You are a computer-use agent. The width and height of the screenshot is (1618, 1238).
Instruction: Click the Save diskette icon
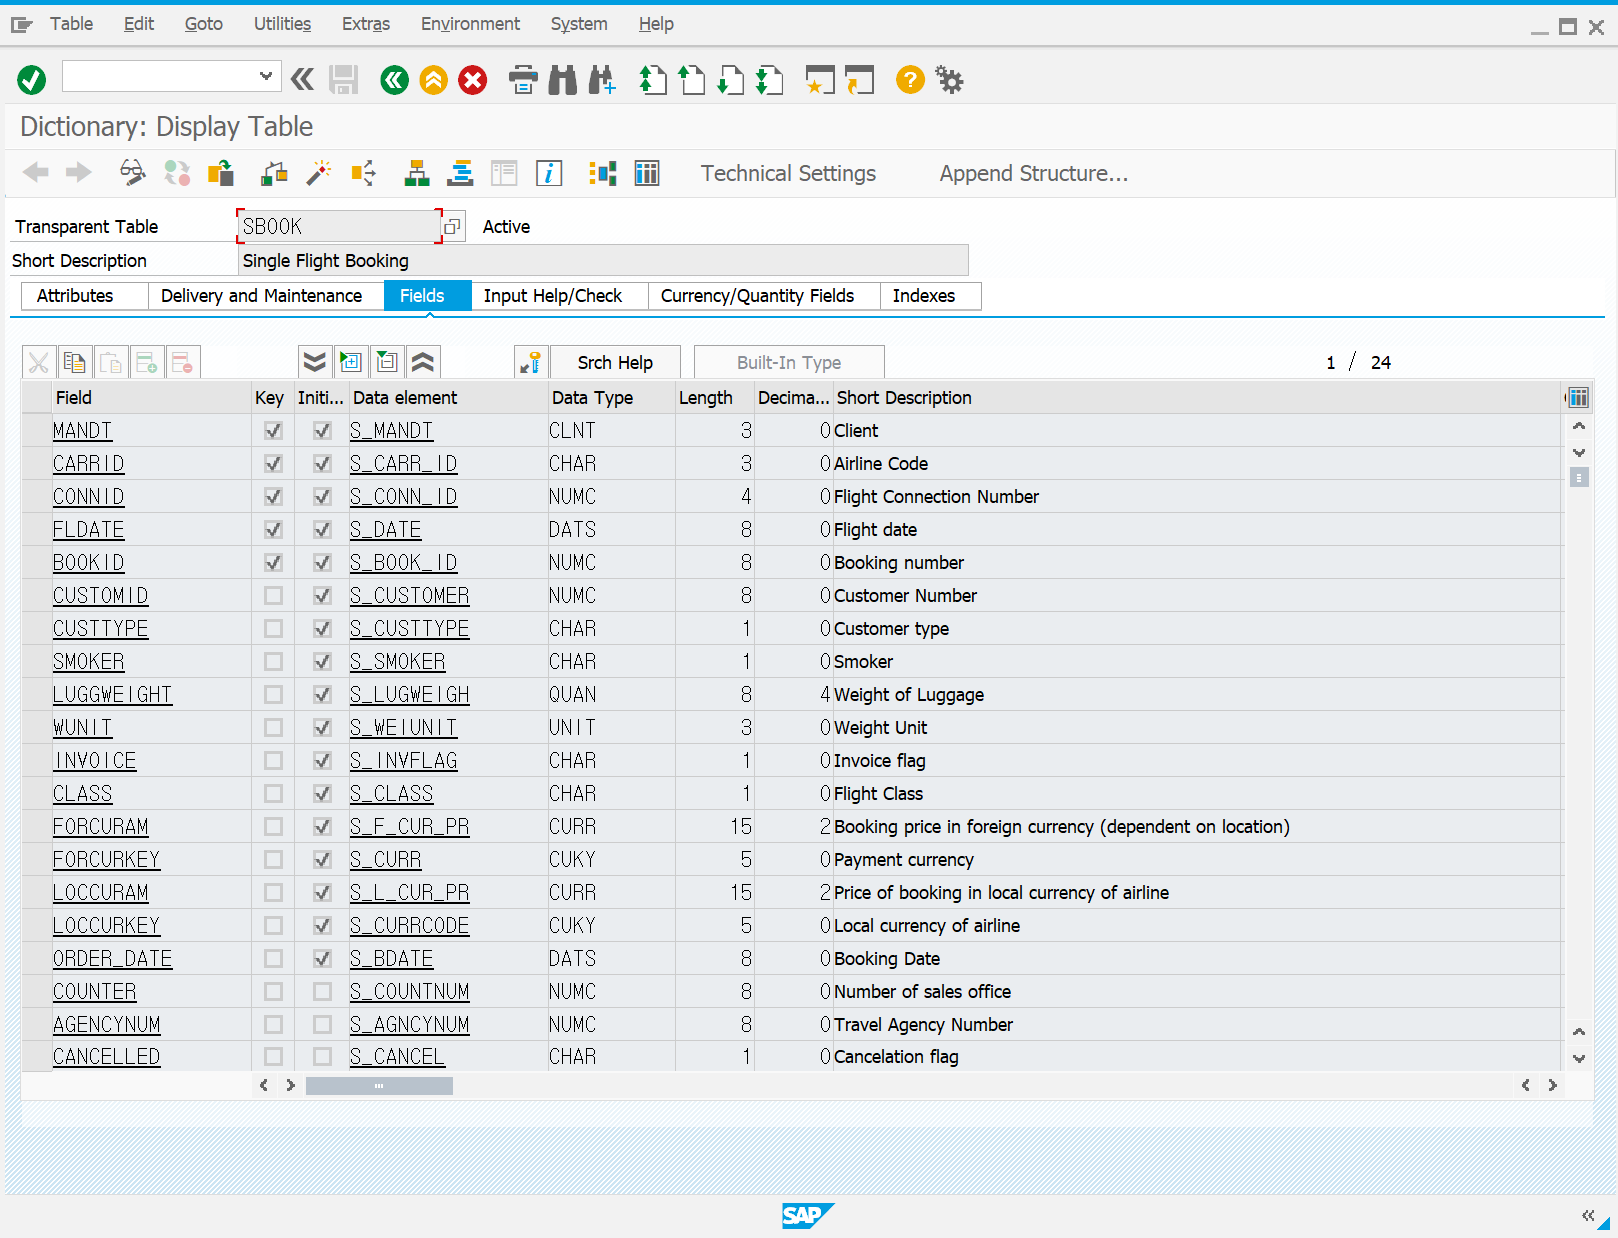click(343, 79)
